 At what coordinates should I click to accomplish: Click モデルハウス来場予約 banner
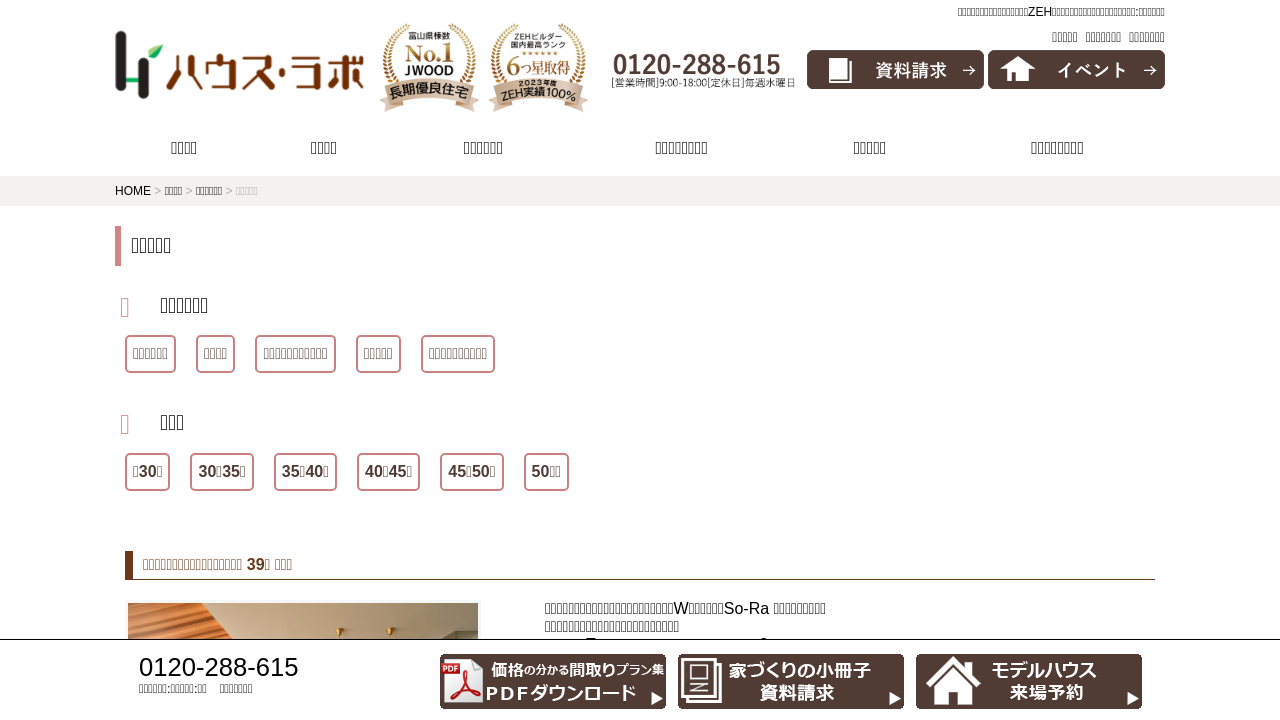(1029, 682)
